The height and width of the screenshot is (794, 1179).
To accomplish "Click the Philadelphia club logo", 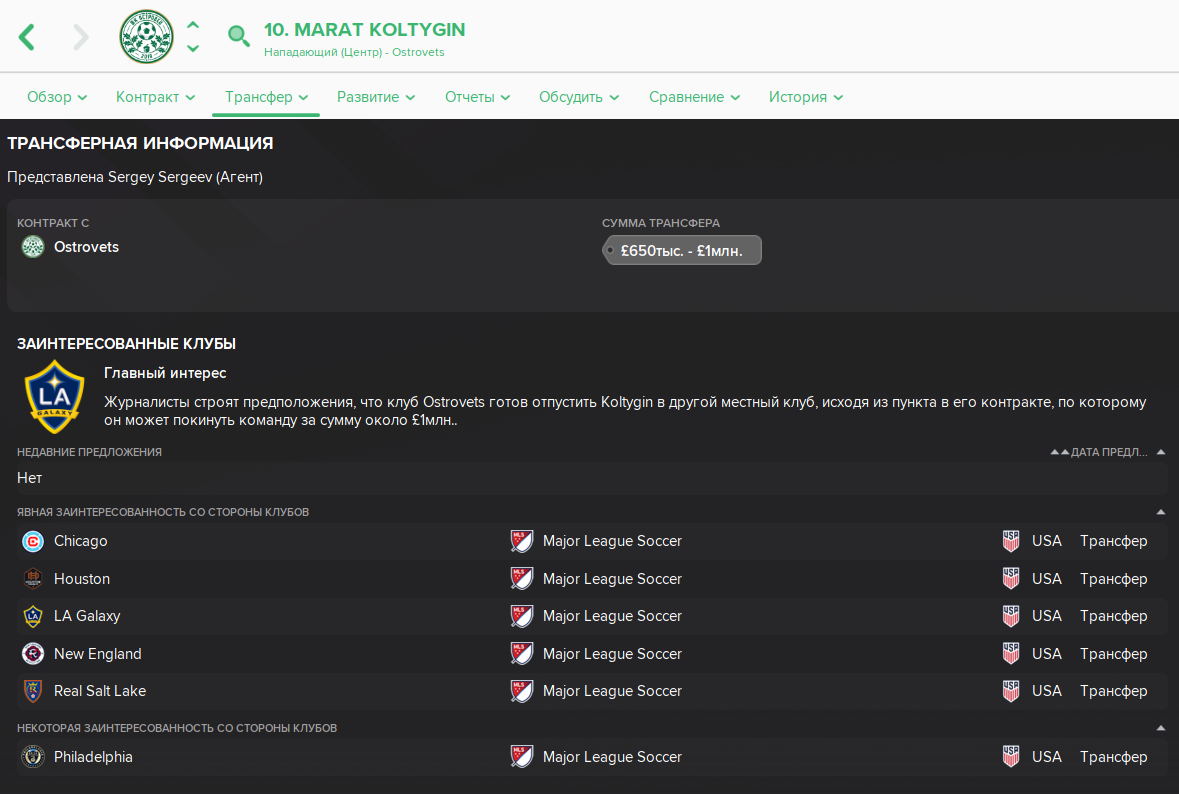I will coord(33,757).
